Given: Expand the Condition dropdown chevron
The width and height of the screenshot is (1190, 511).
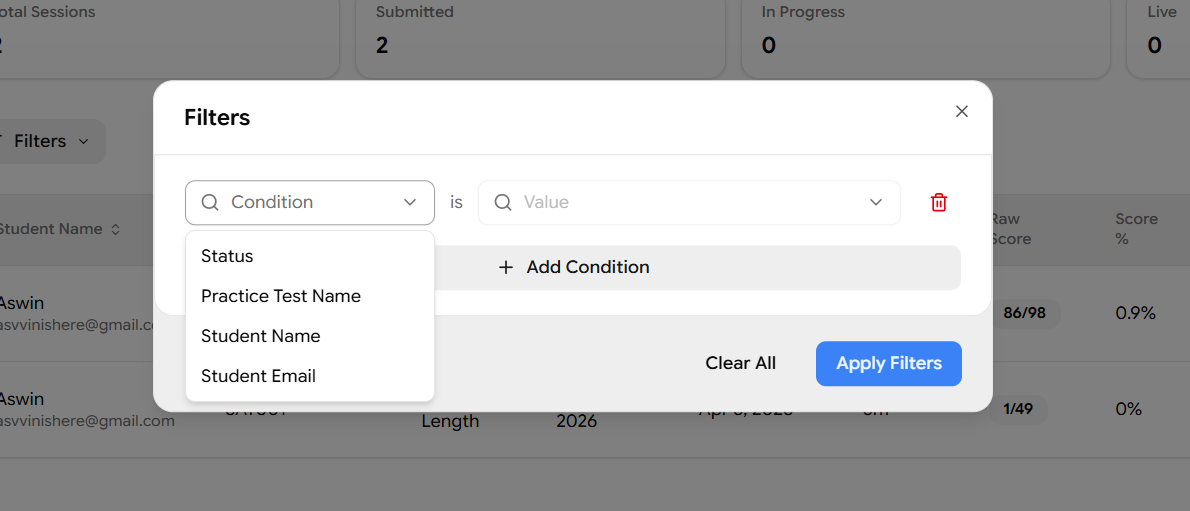Looking at the screenshot, I should coord(410,202).
